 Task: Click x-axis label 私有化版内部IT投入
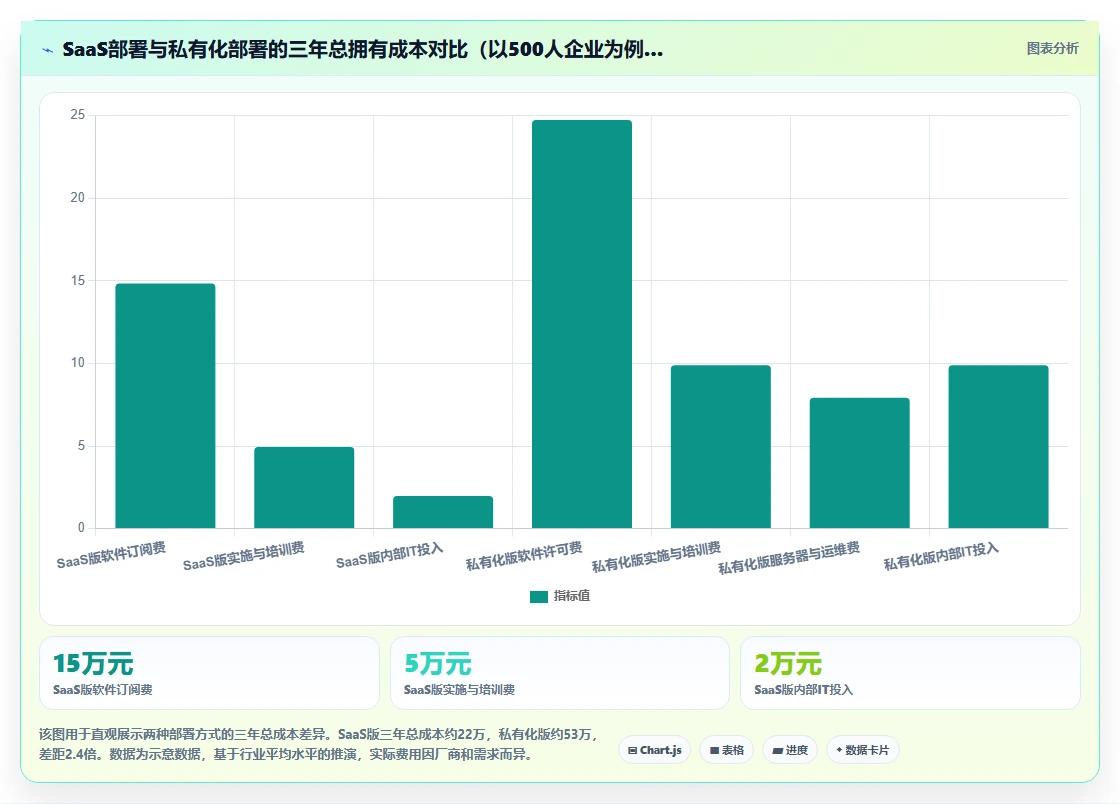(x=941, y=556)
